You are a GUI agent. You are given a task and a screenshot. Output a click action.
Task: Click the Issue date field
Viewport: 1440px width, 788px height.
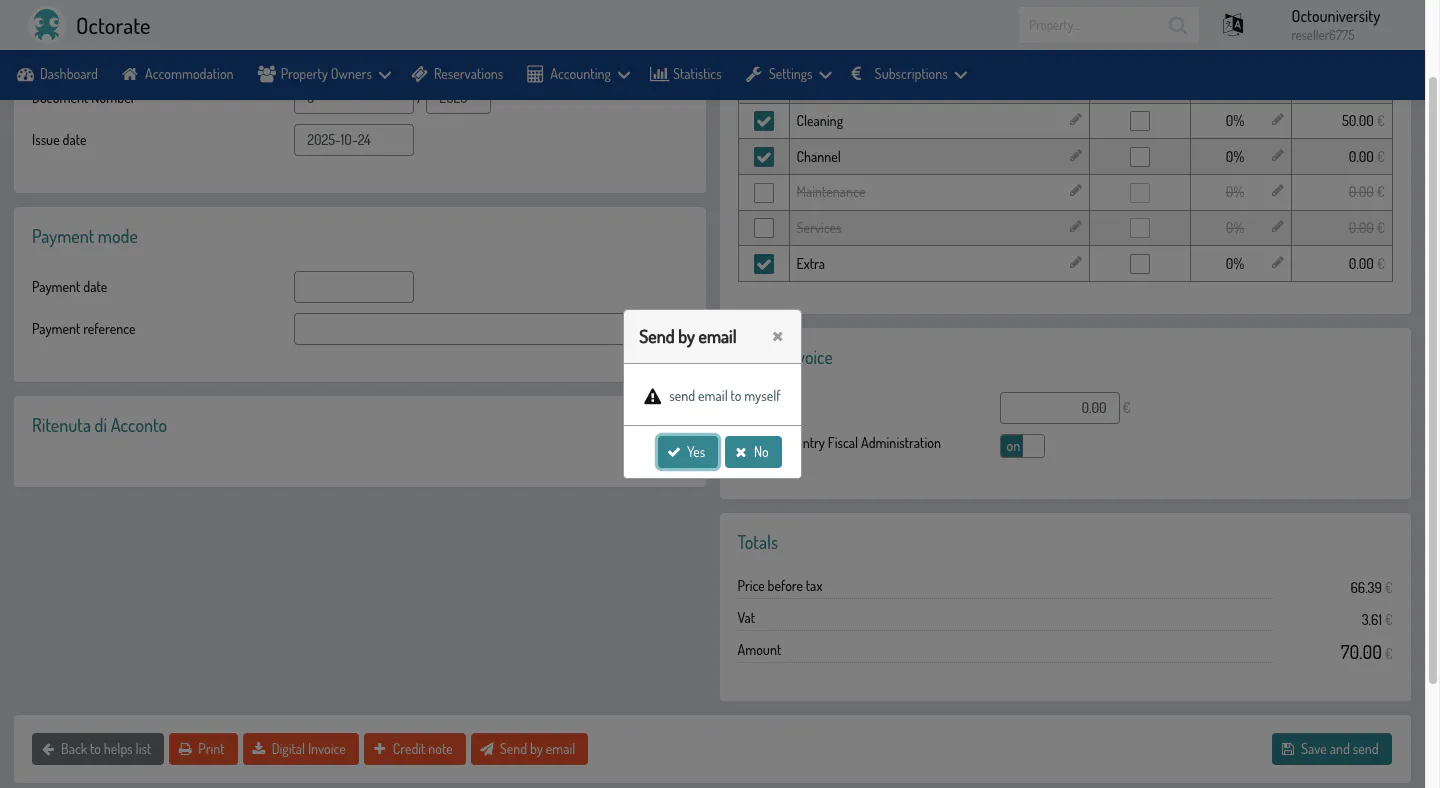pyautogui.click(x=354, y=140)
